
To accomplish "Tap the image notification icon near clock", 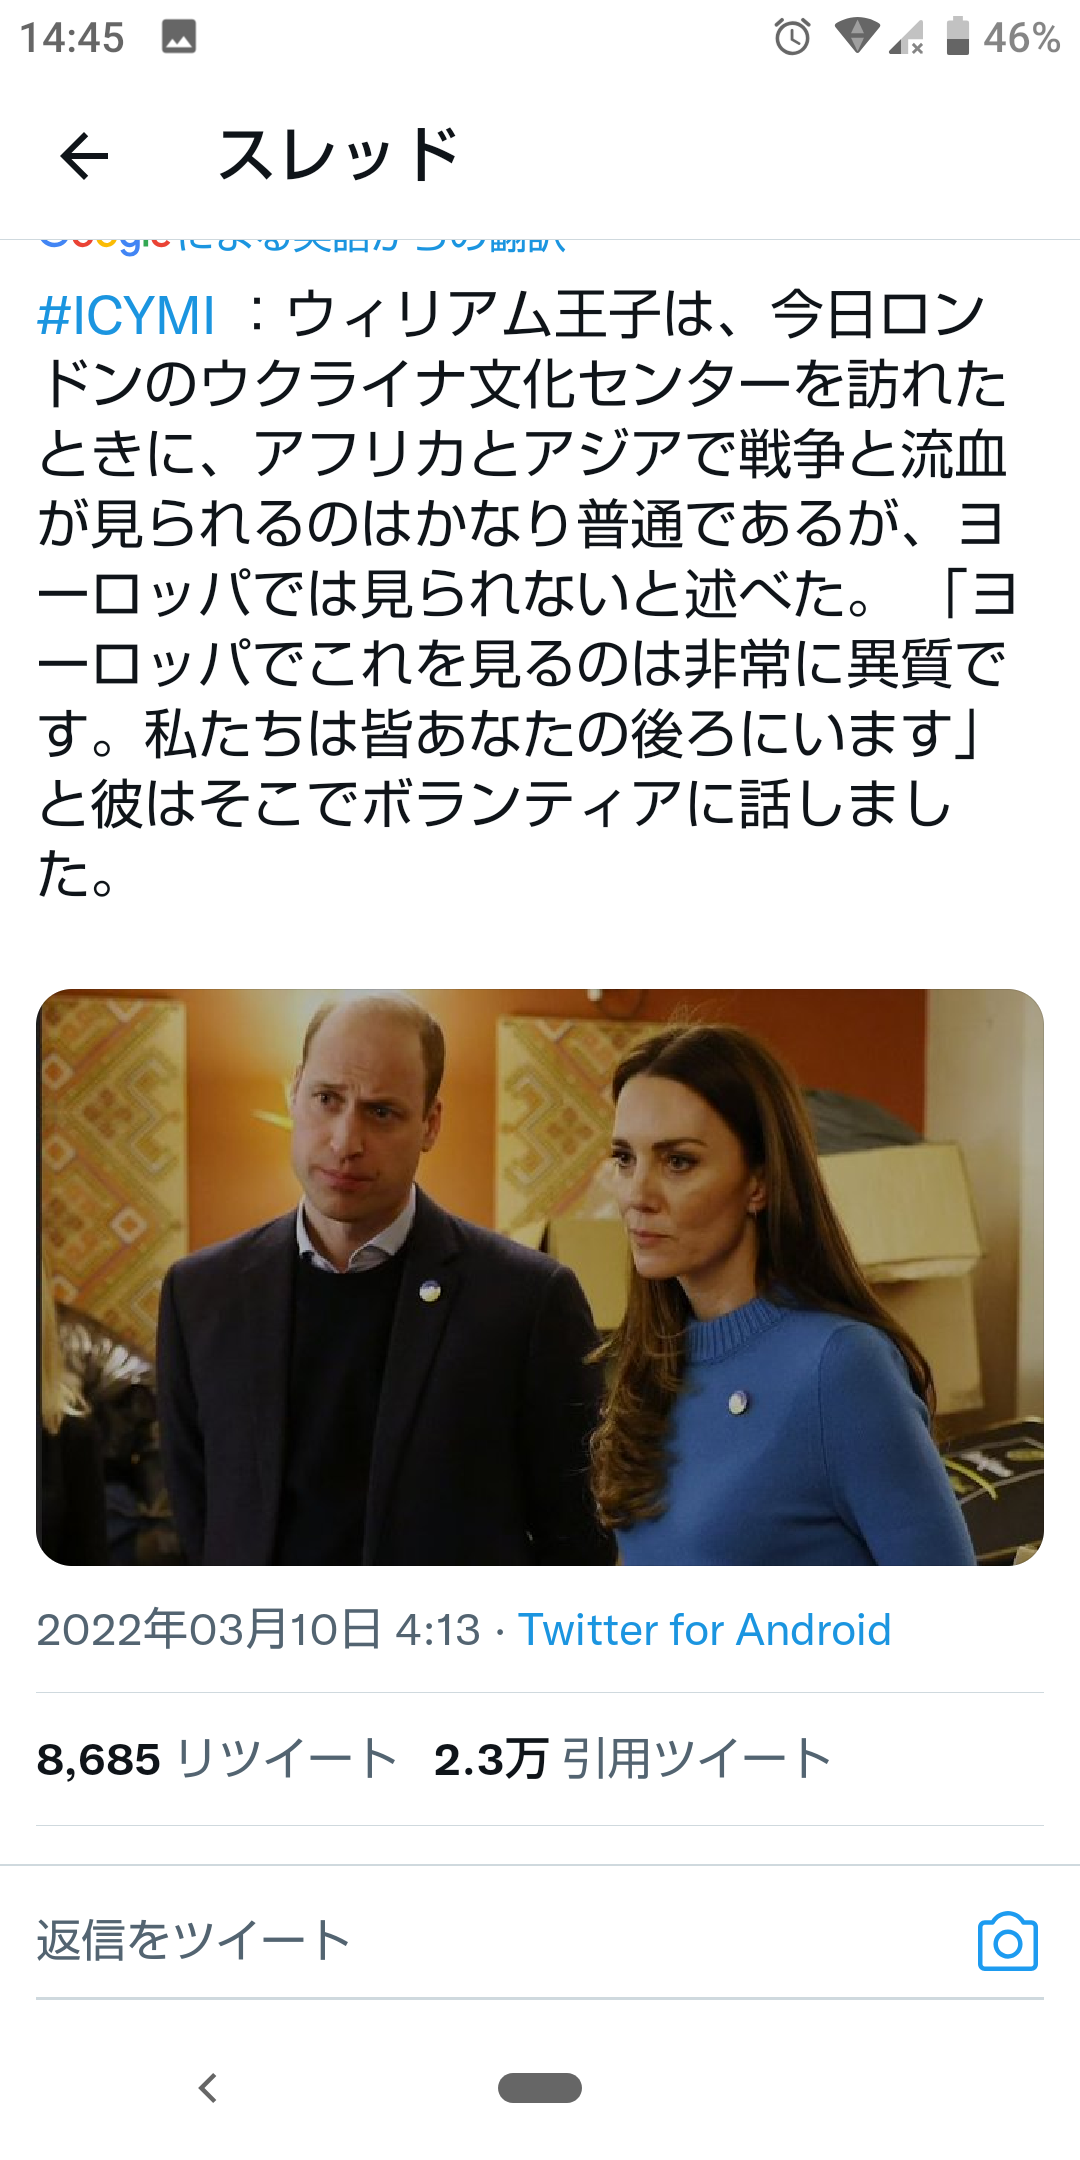I will pos(179,37).
